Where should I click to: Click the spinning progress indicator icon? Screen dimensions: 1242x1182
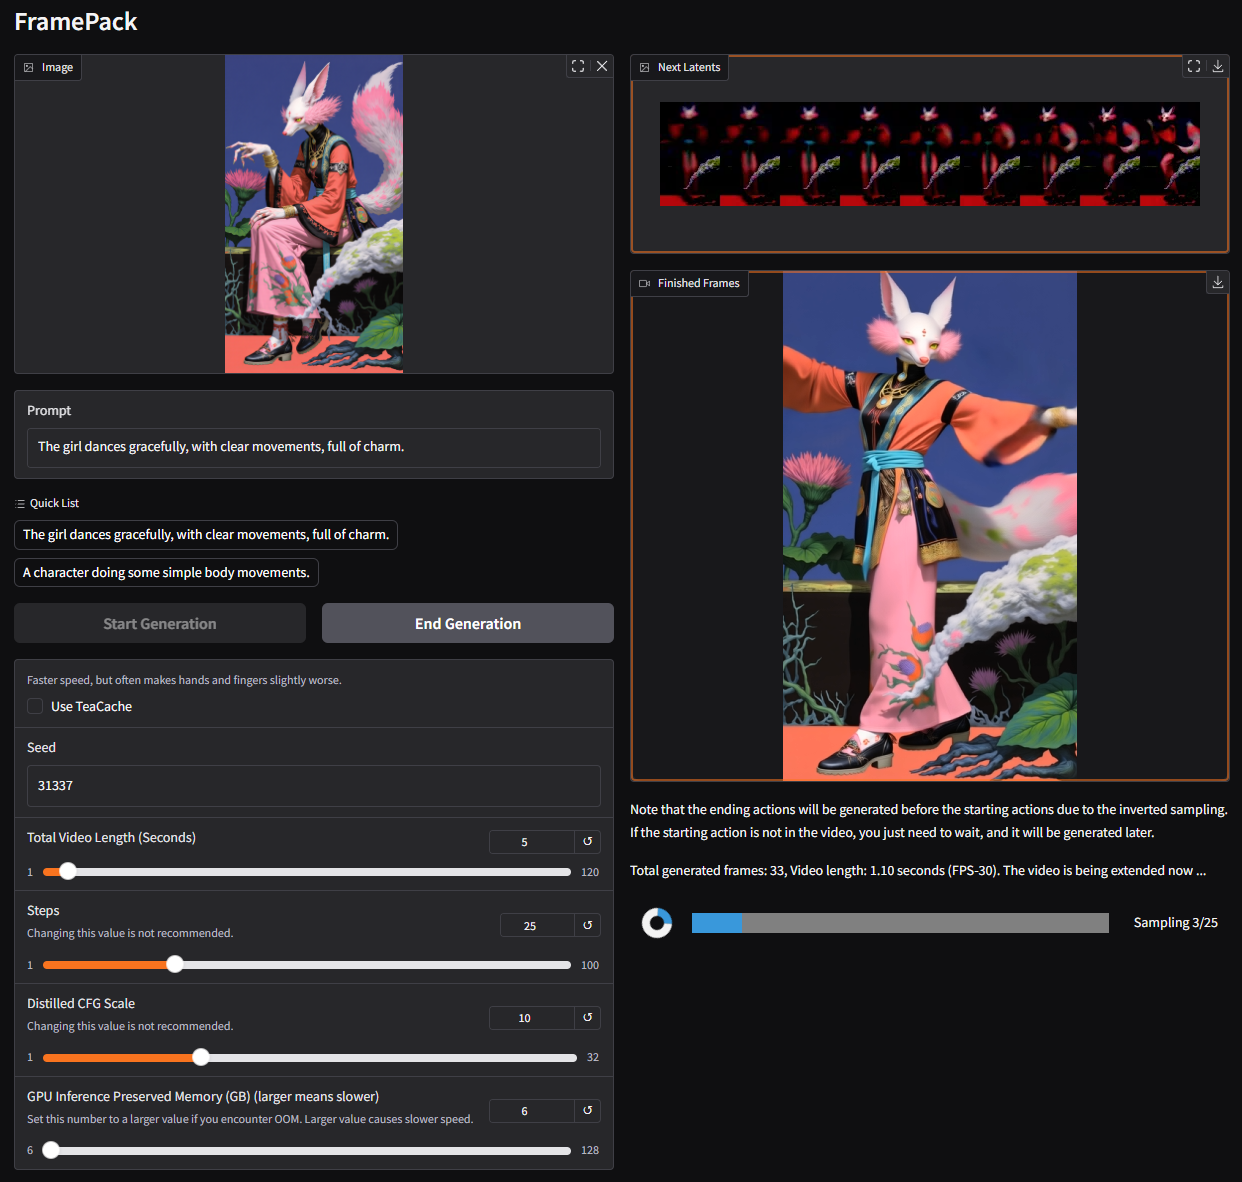[x=657, y=923]
